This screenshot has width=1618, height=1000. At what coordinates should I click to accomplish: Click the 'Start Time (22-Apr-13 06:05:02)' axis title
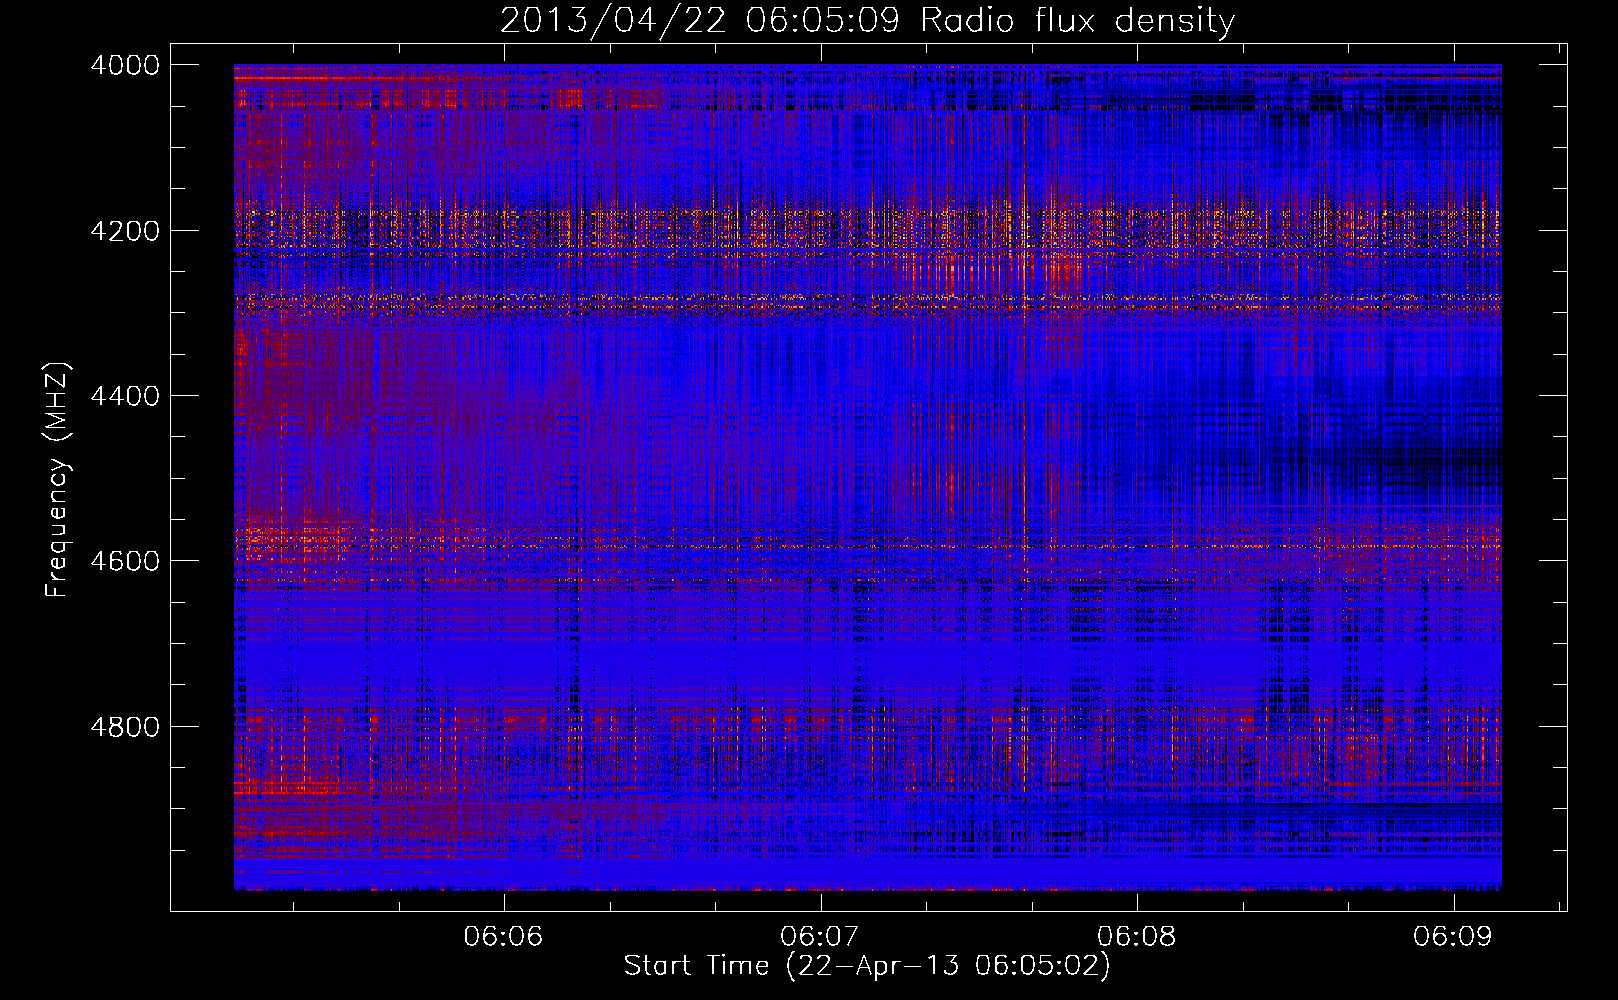point(867,966)
